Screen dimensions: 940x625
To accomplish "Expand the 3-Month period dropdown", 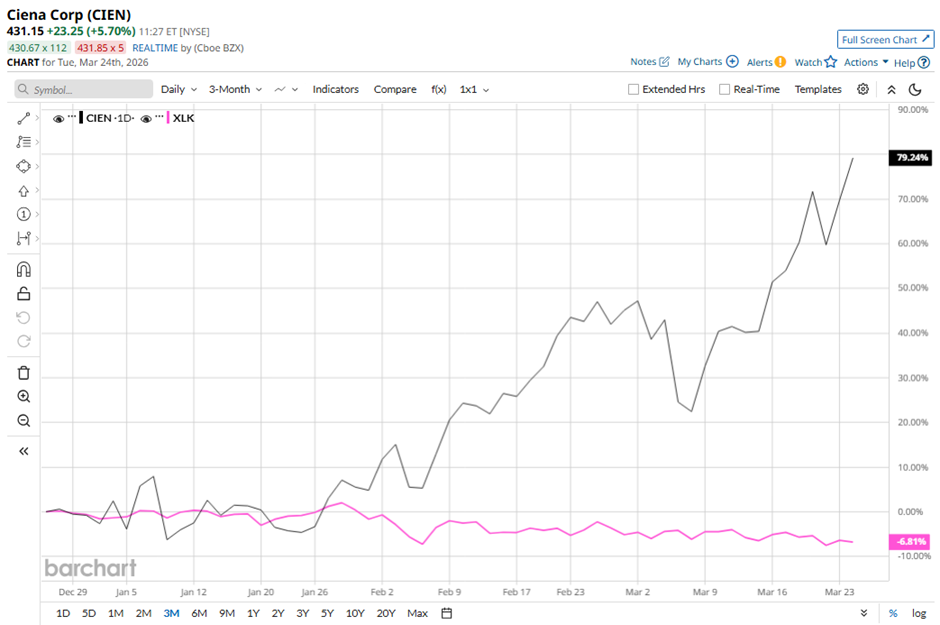I will [x=235, y=89].
